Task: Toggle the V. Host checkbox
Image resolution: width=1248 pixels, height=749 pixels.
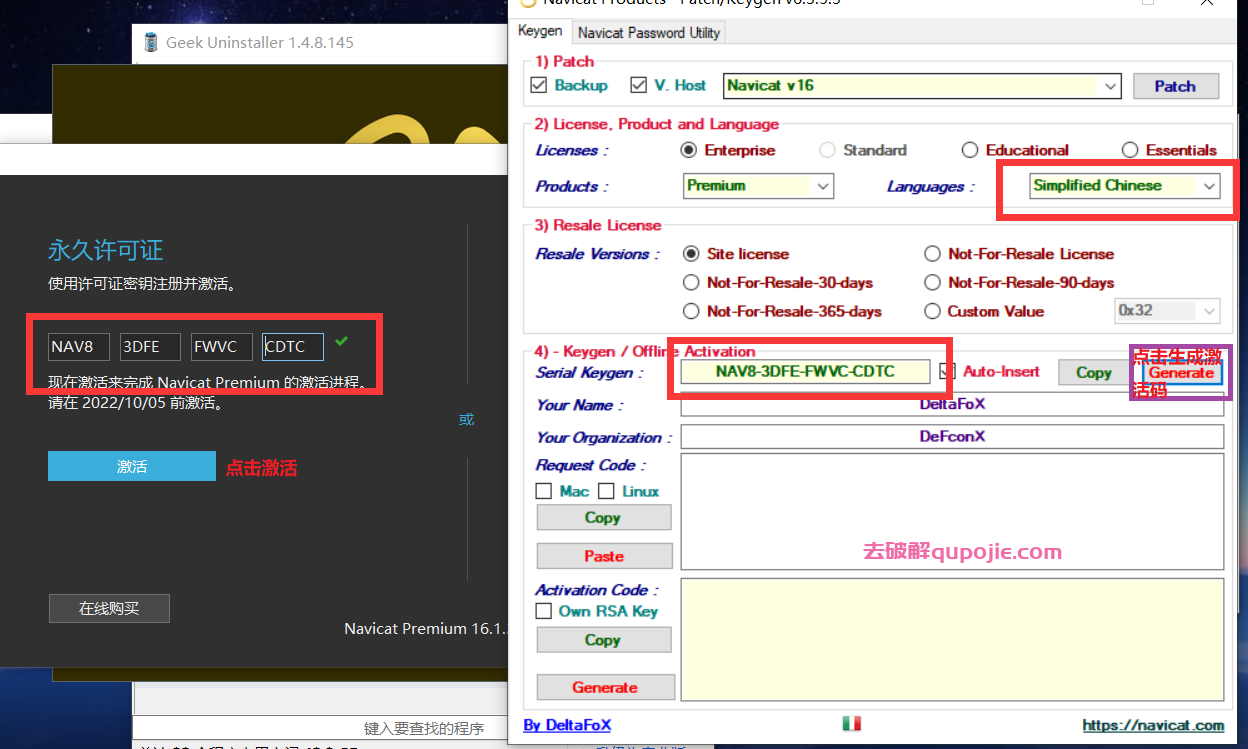Action: click(x=638, y=85)
